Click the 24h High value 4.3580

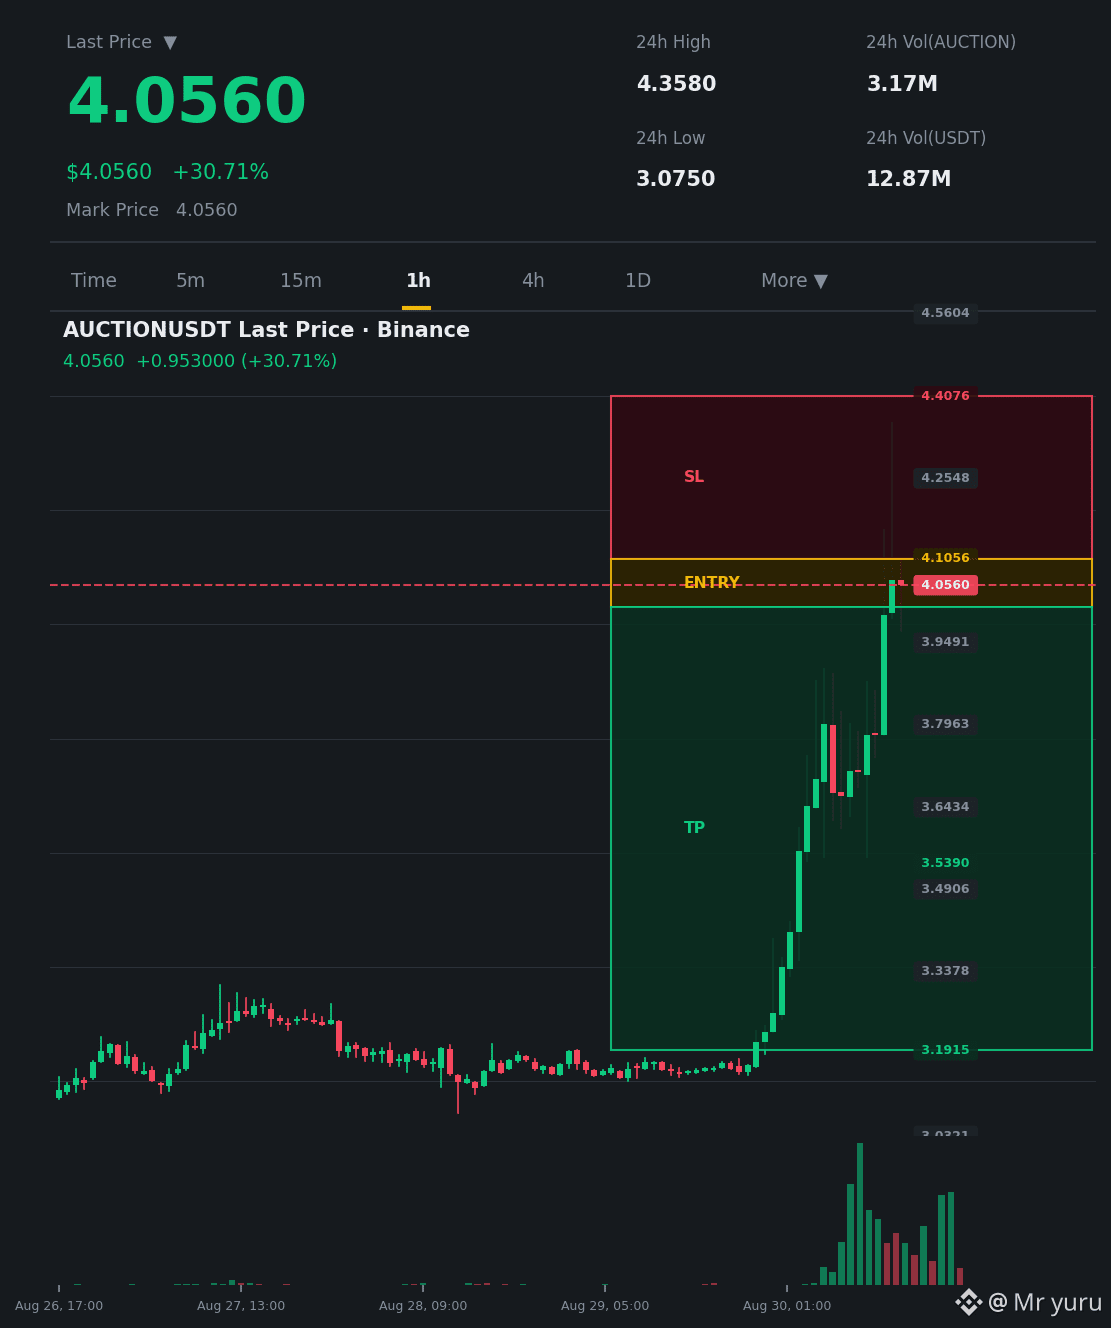[676, 85]
